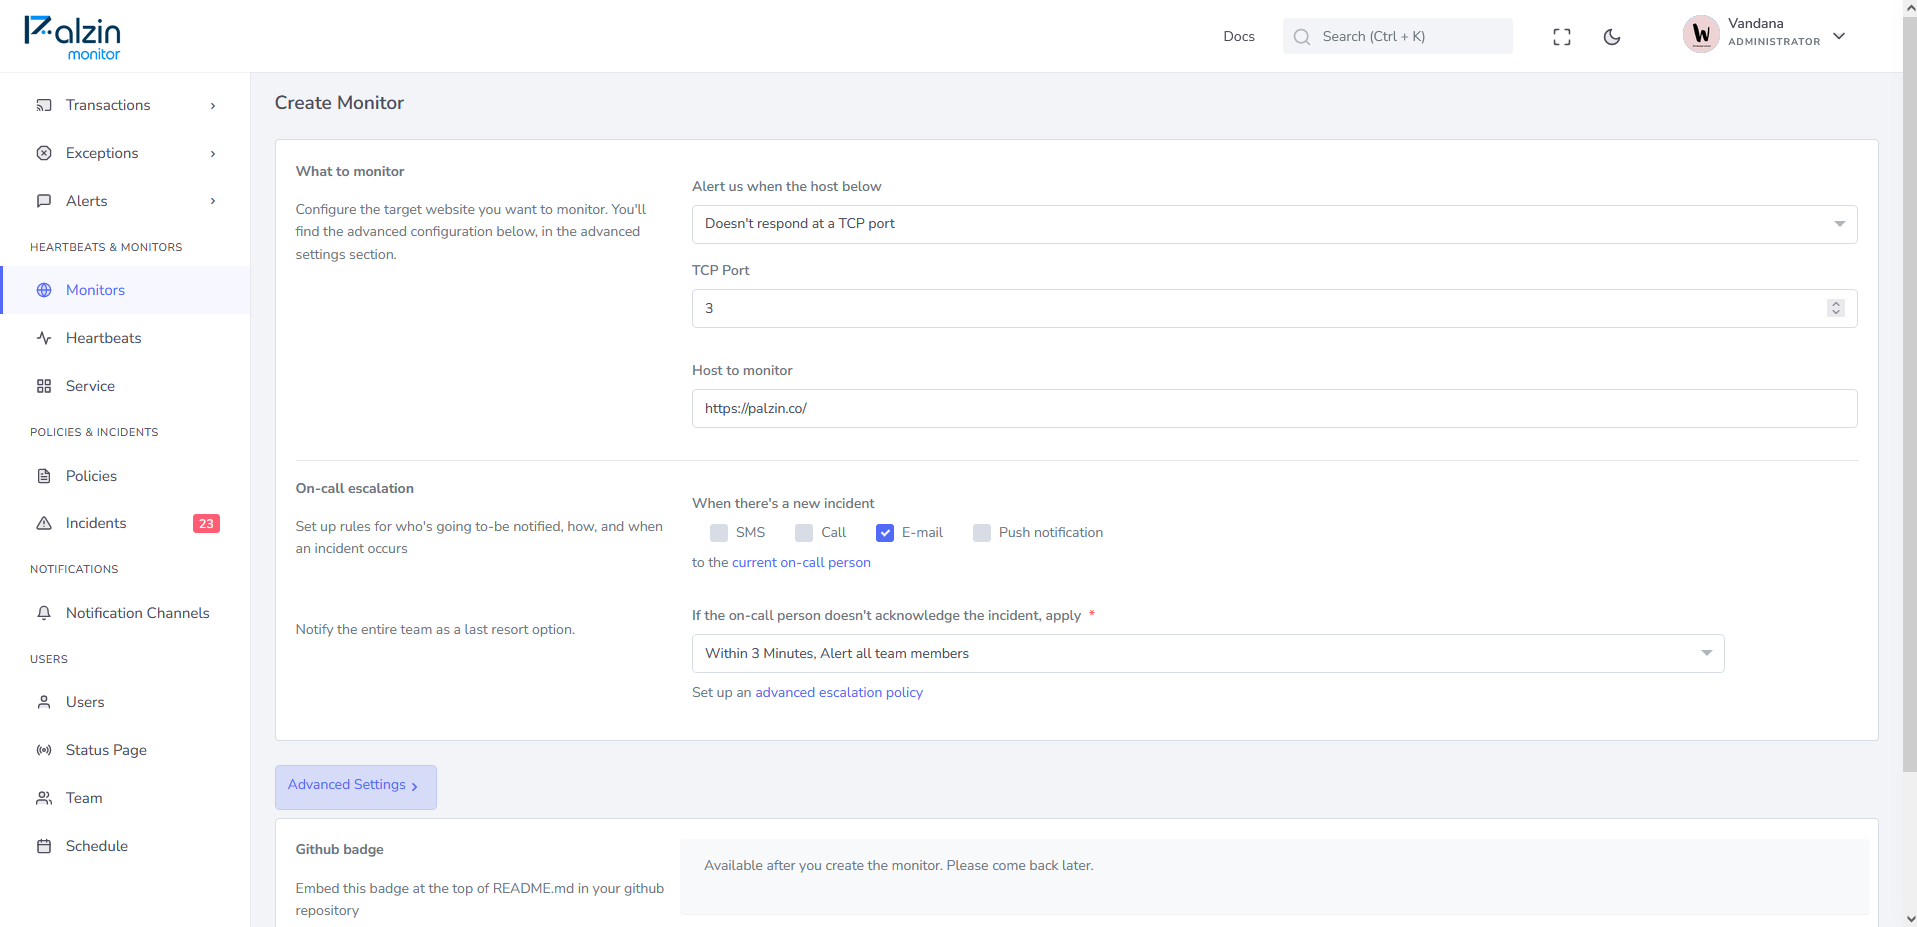This screenshot has width=1917, height=927.
Task: Click the Service grid icon
Action: click(44, 386)
